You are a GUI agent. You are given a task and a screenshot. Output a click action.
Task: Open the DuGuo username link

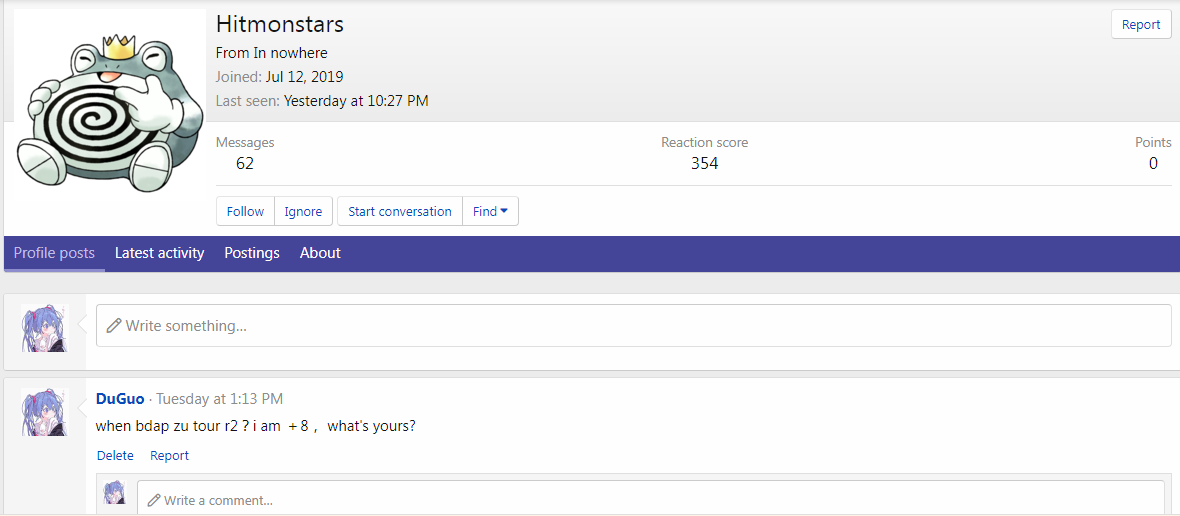click(120, 399)
